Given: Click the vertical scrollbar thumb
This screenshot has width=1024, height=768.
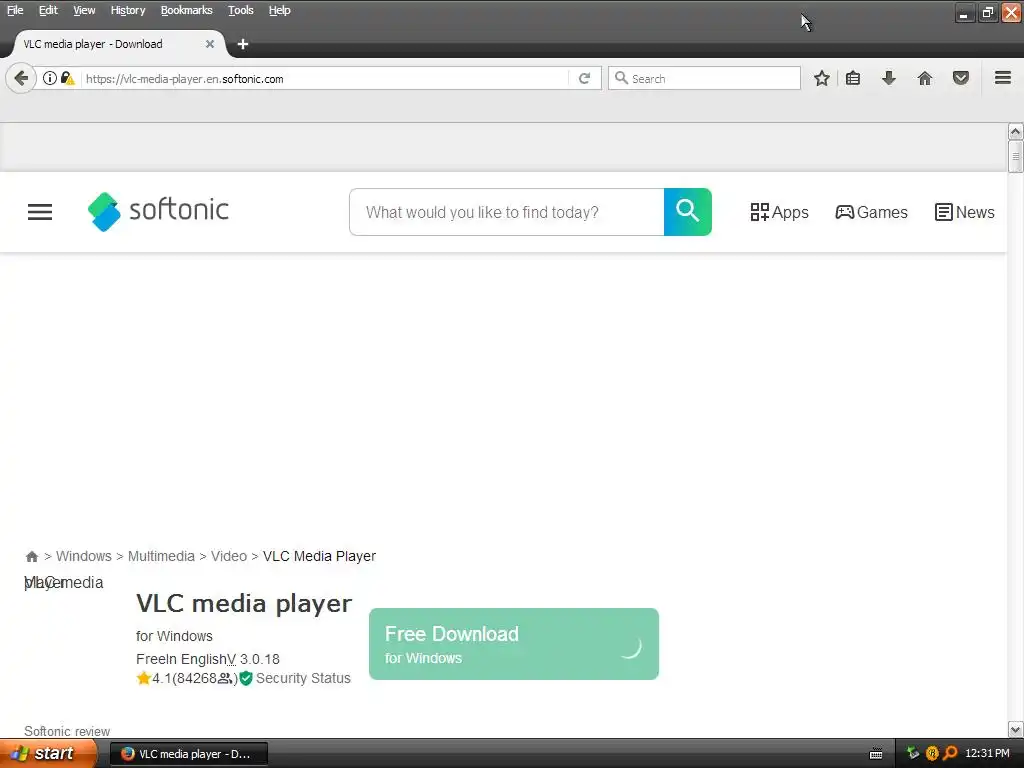Looking at the screenshot, I should pyautogui.click(x=1015, y=157).
